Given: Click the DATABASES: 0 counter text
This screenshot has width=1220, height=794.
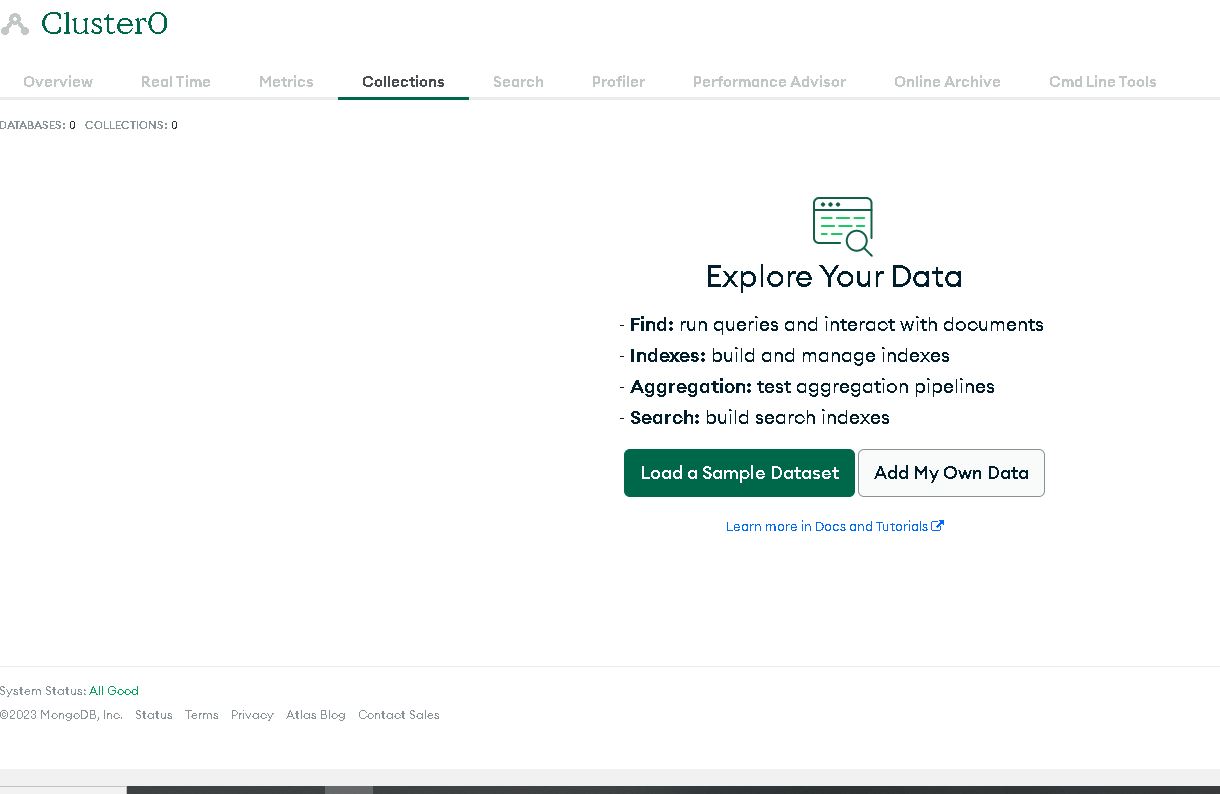Looking at the screenshot, I should pyautogui.click(x=38, y=125).
